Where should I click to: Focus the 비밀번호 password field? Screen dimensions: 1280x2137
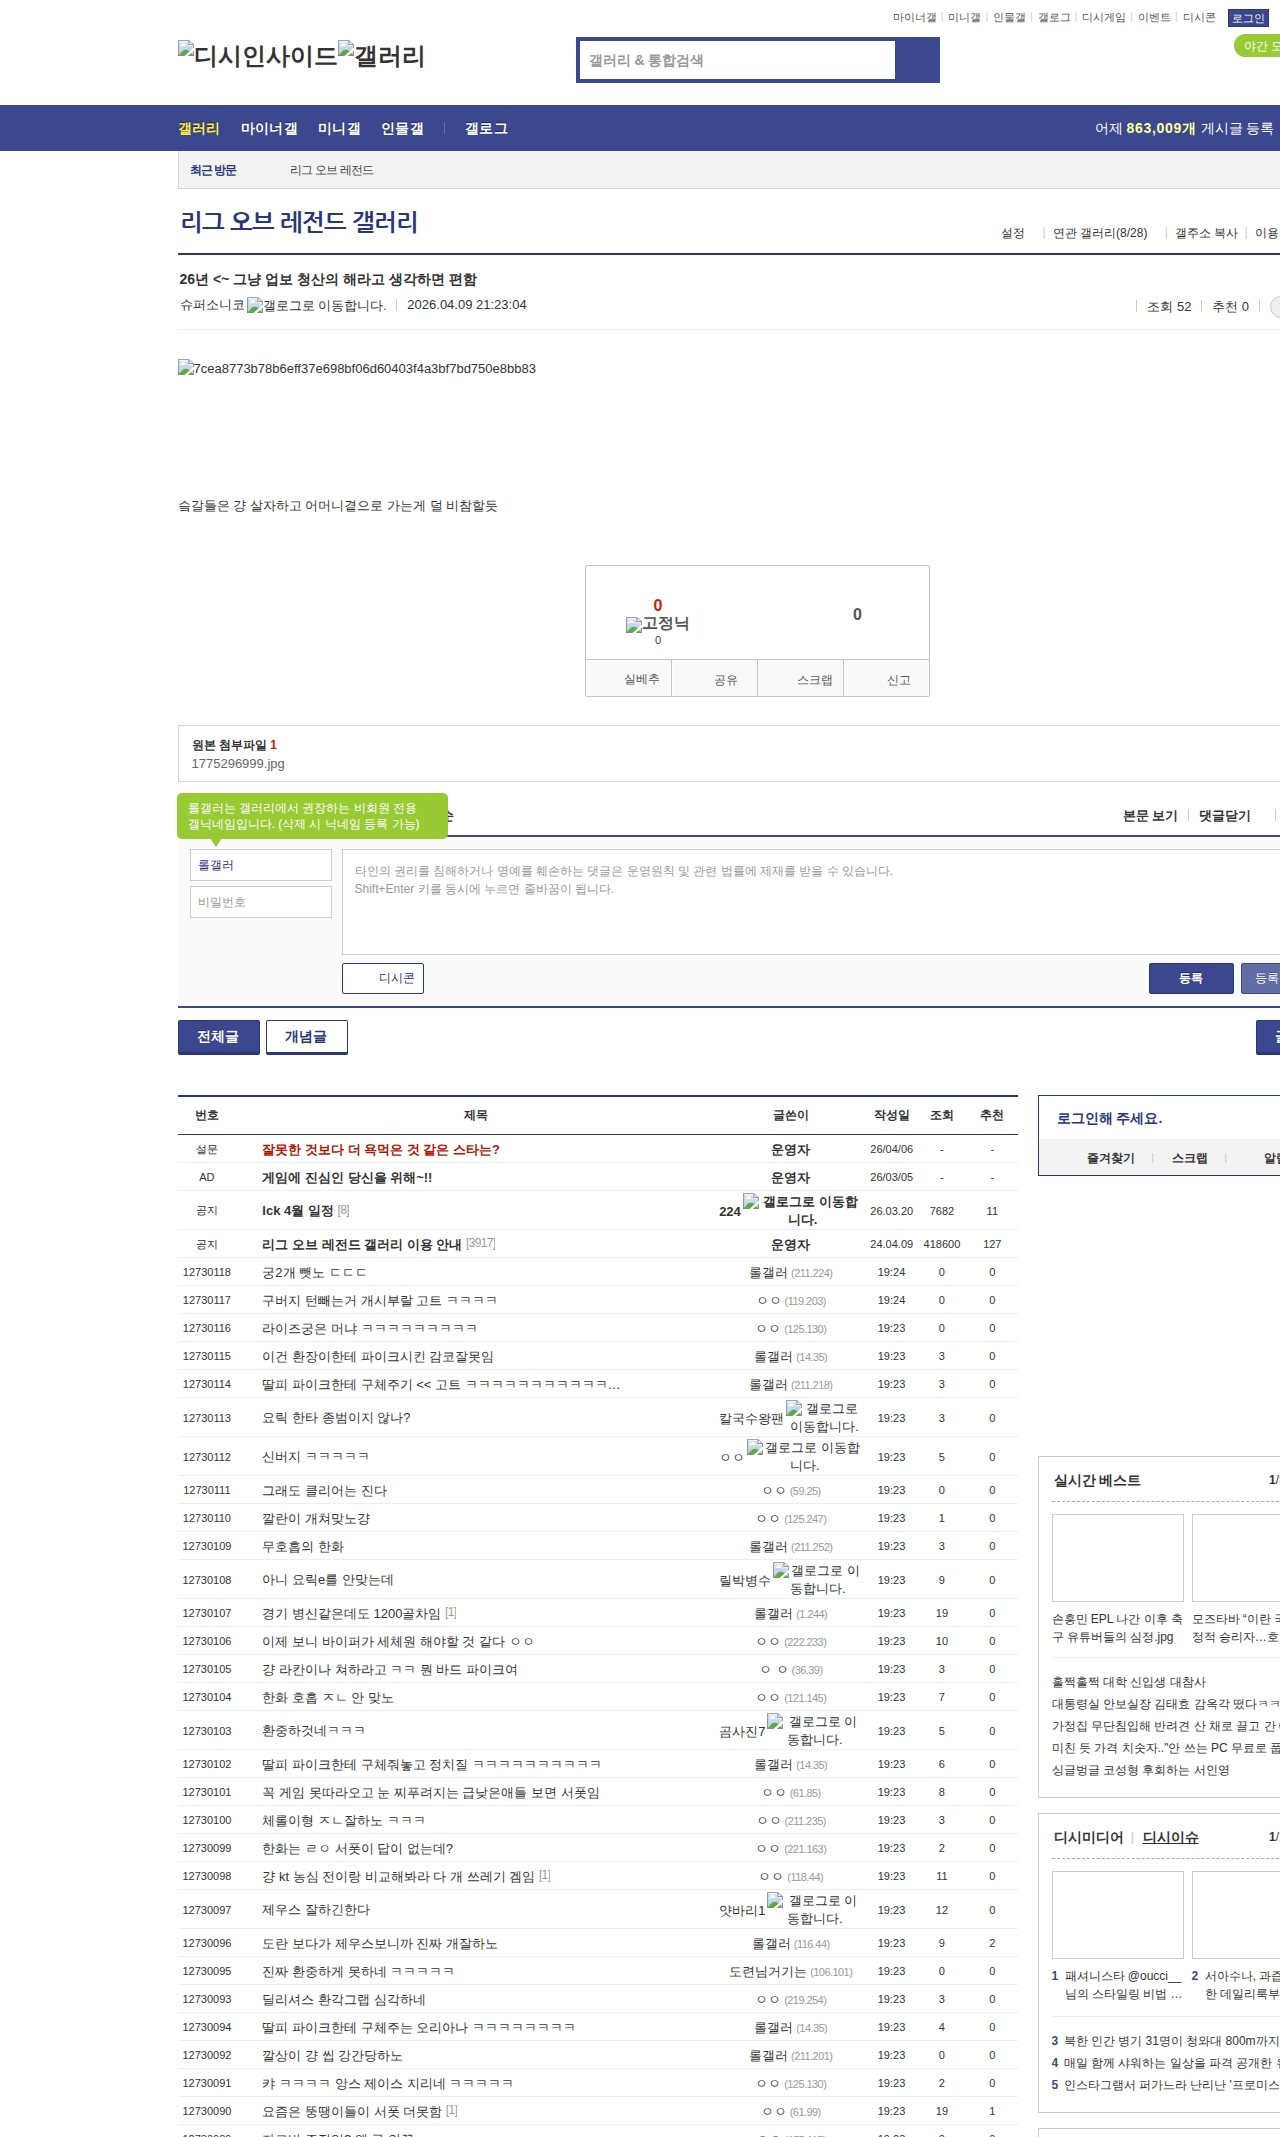[261, 902]
